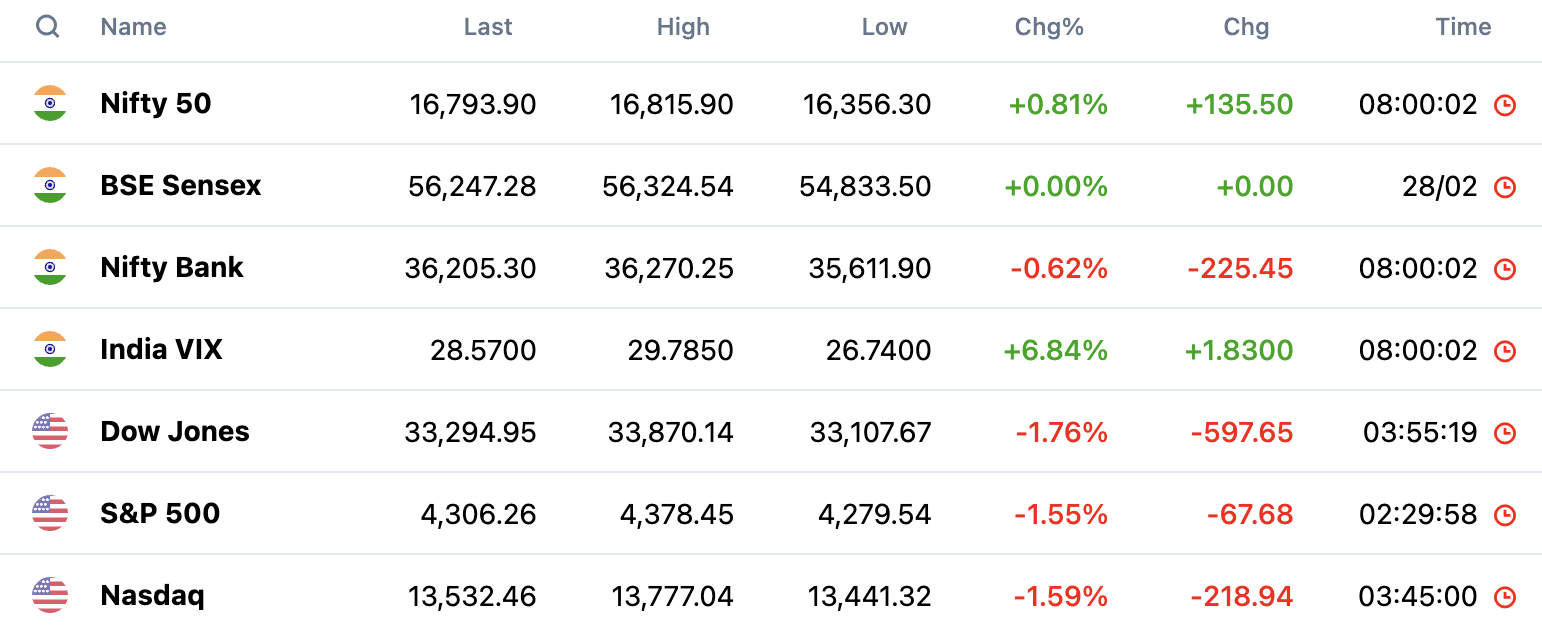Click the US flag beside Dow Jones

50,431
